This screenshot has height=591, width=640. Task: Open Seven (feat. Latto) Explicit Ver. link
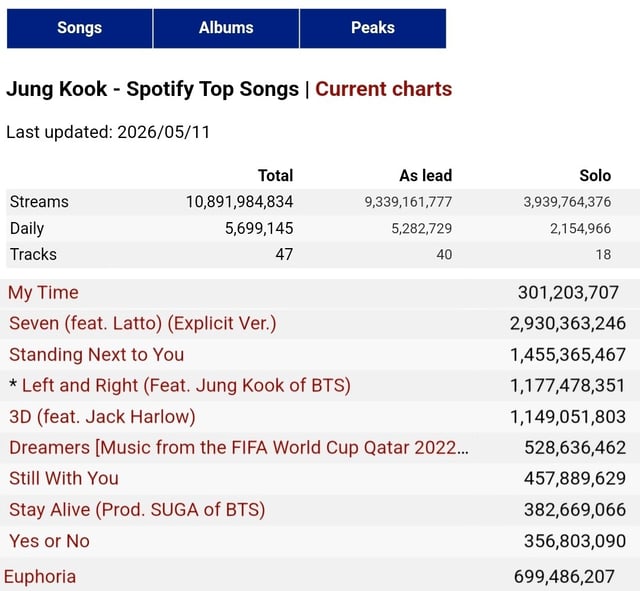[x=143, y=323]
